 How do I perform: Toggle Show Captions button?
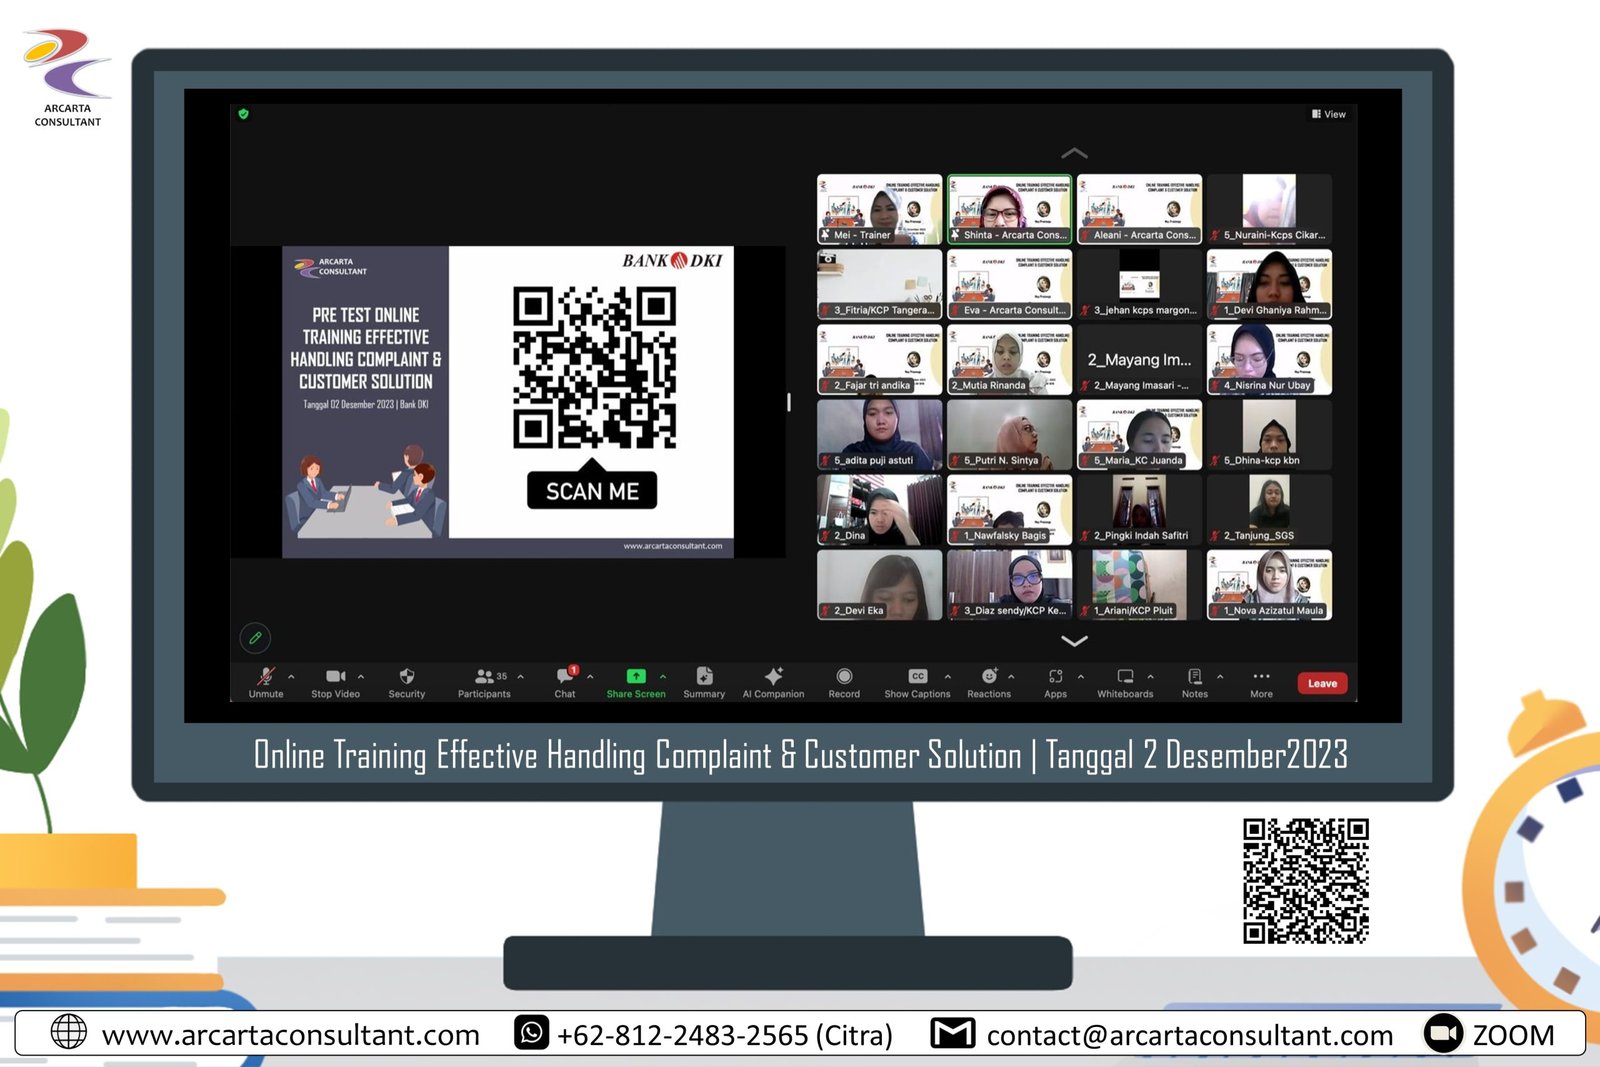917,678
